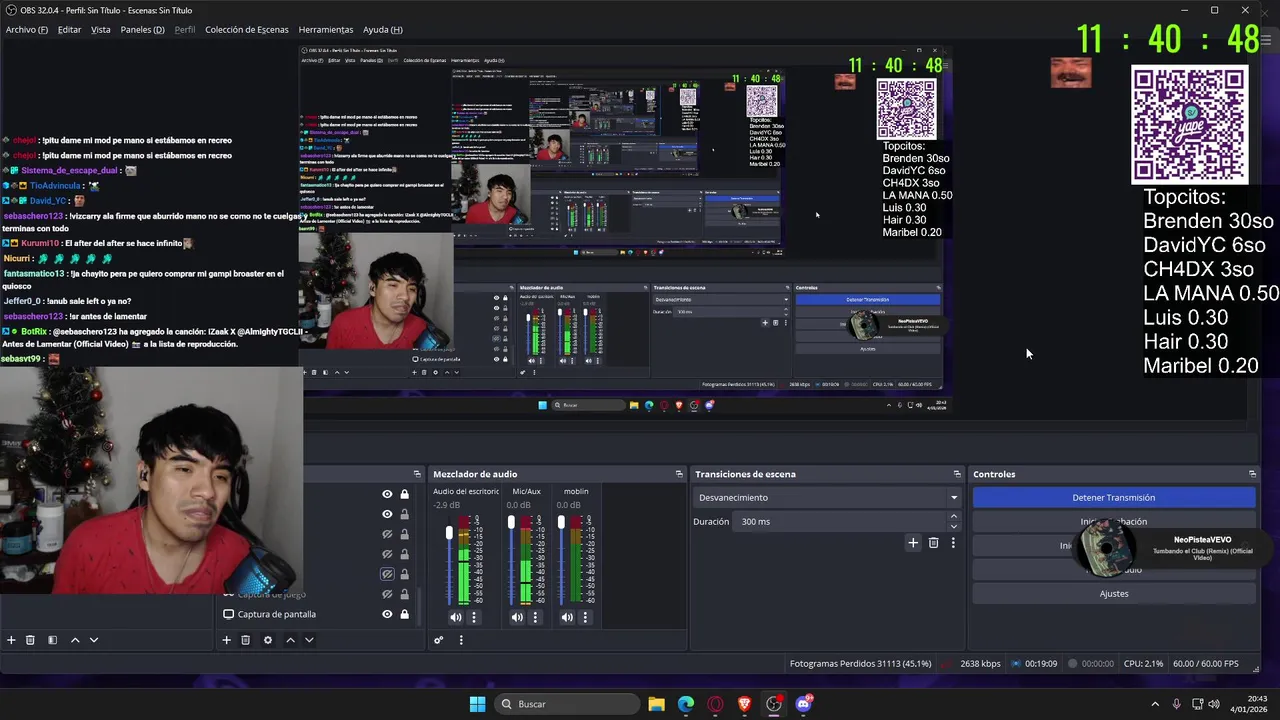The image size is (1280, 720).
Task: Click the Fotogramas Perdidos status text
Action: [860, 663]
